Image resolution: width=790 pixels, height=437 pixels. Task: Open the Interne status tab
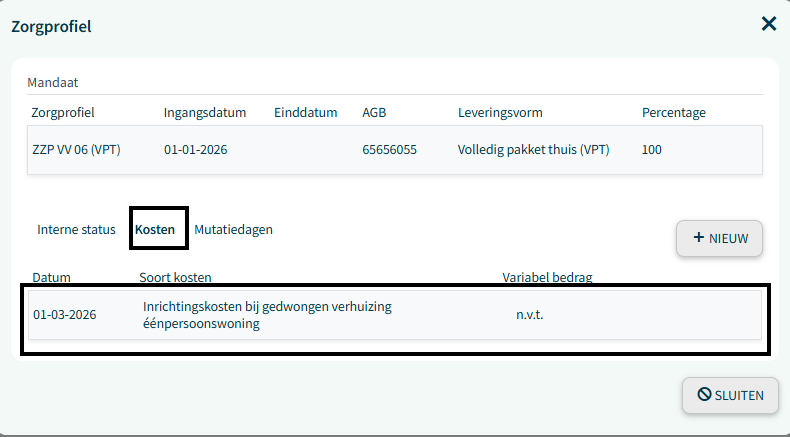point(76,229)
